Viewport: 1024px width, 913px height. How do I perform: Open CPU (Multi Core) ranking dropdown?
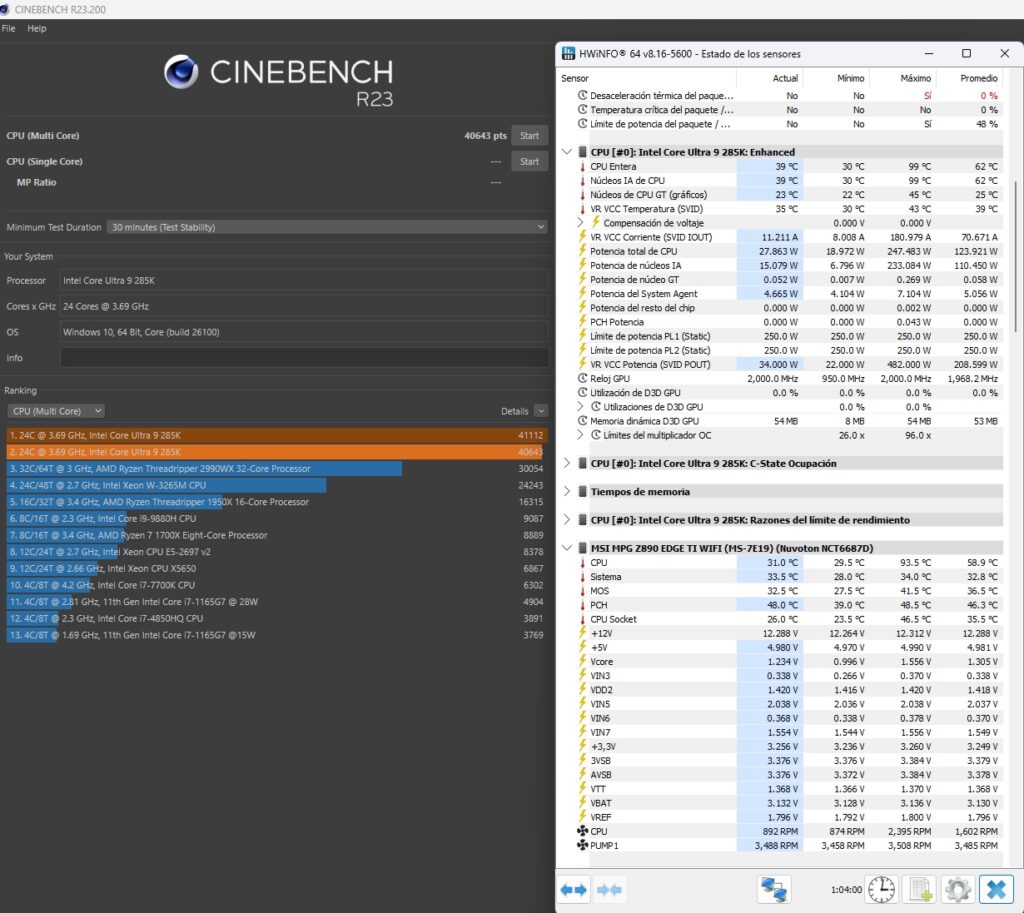coord(56,411)
